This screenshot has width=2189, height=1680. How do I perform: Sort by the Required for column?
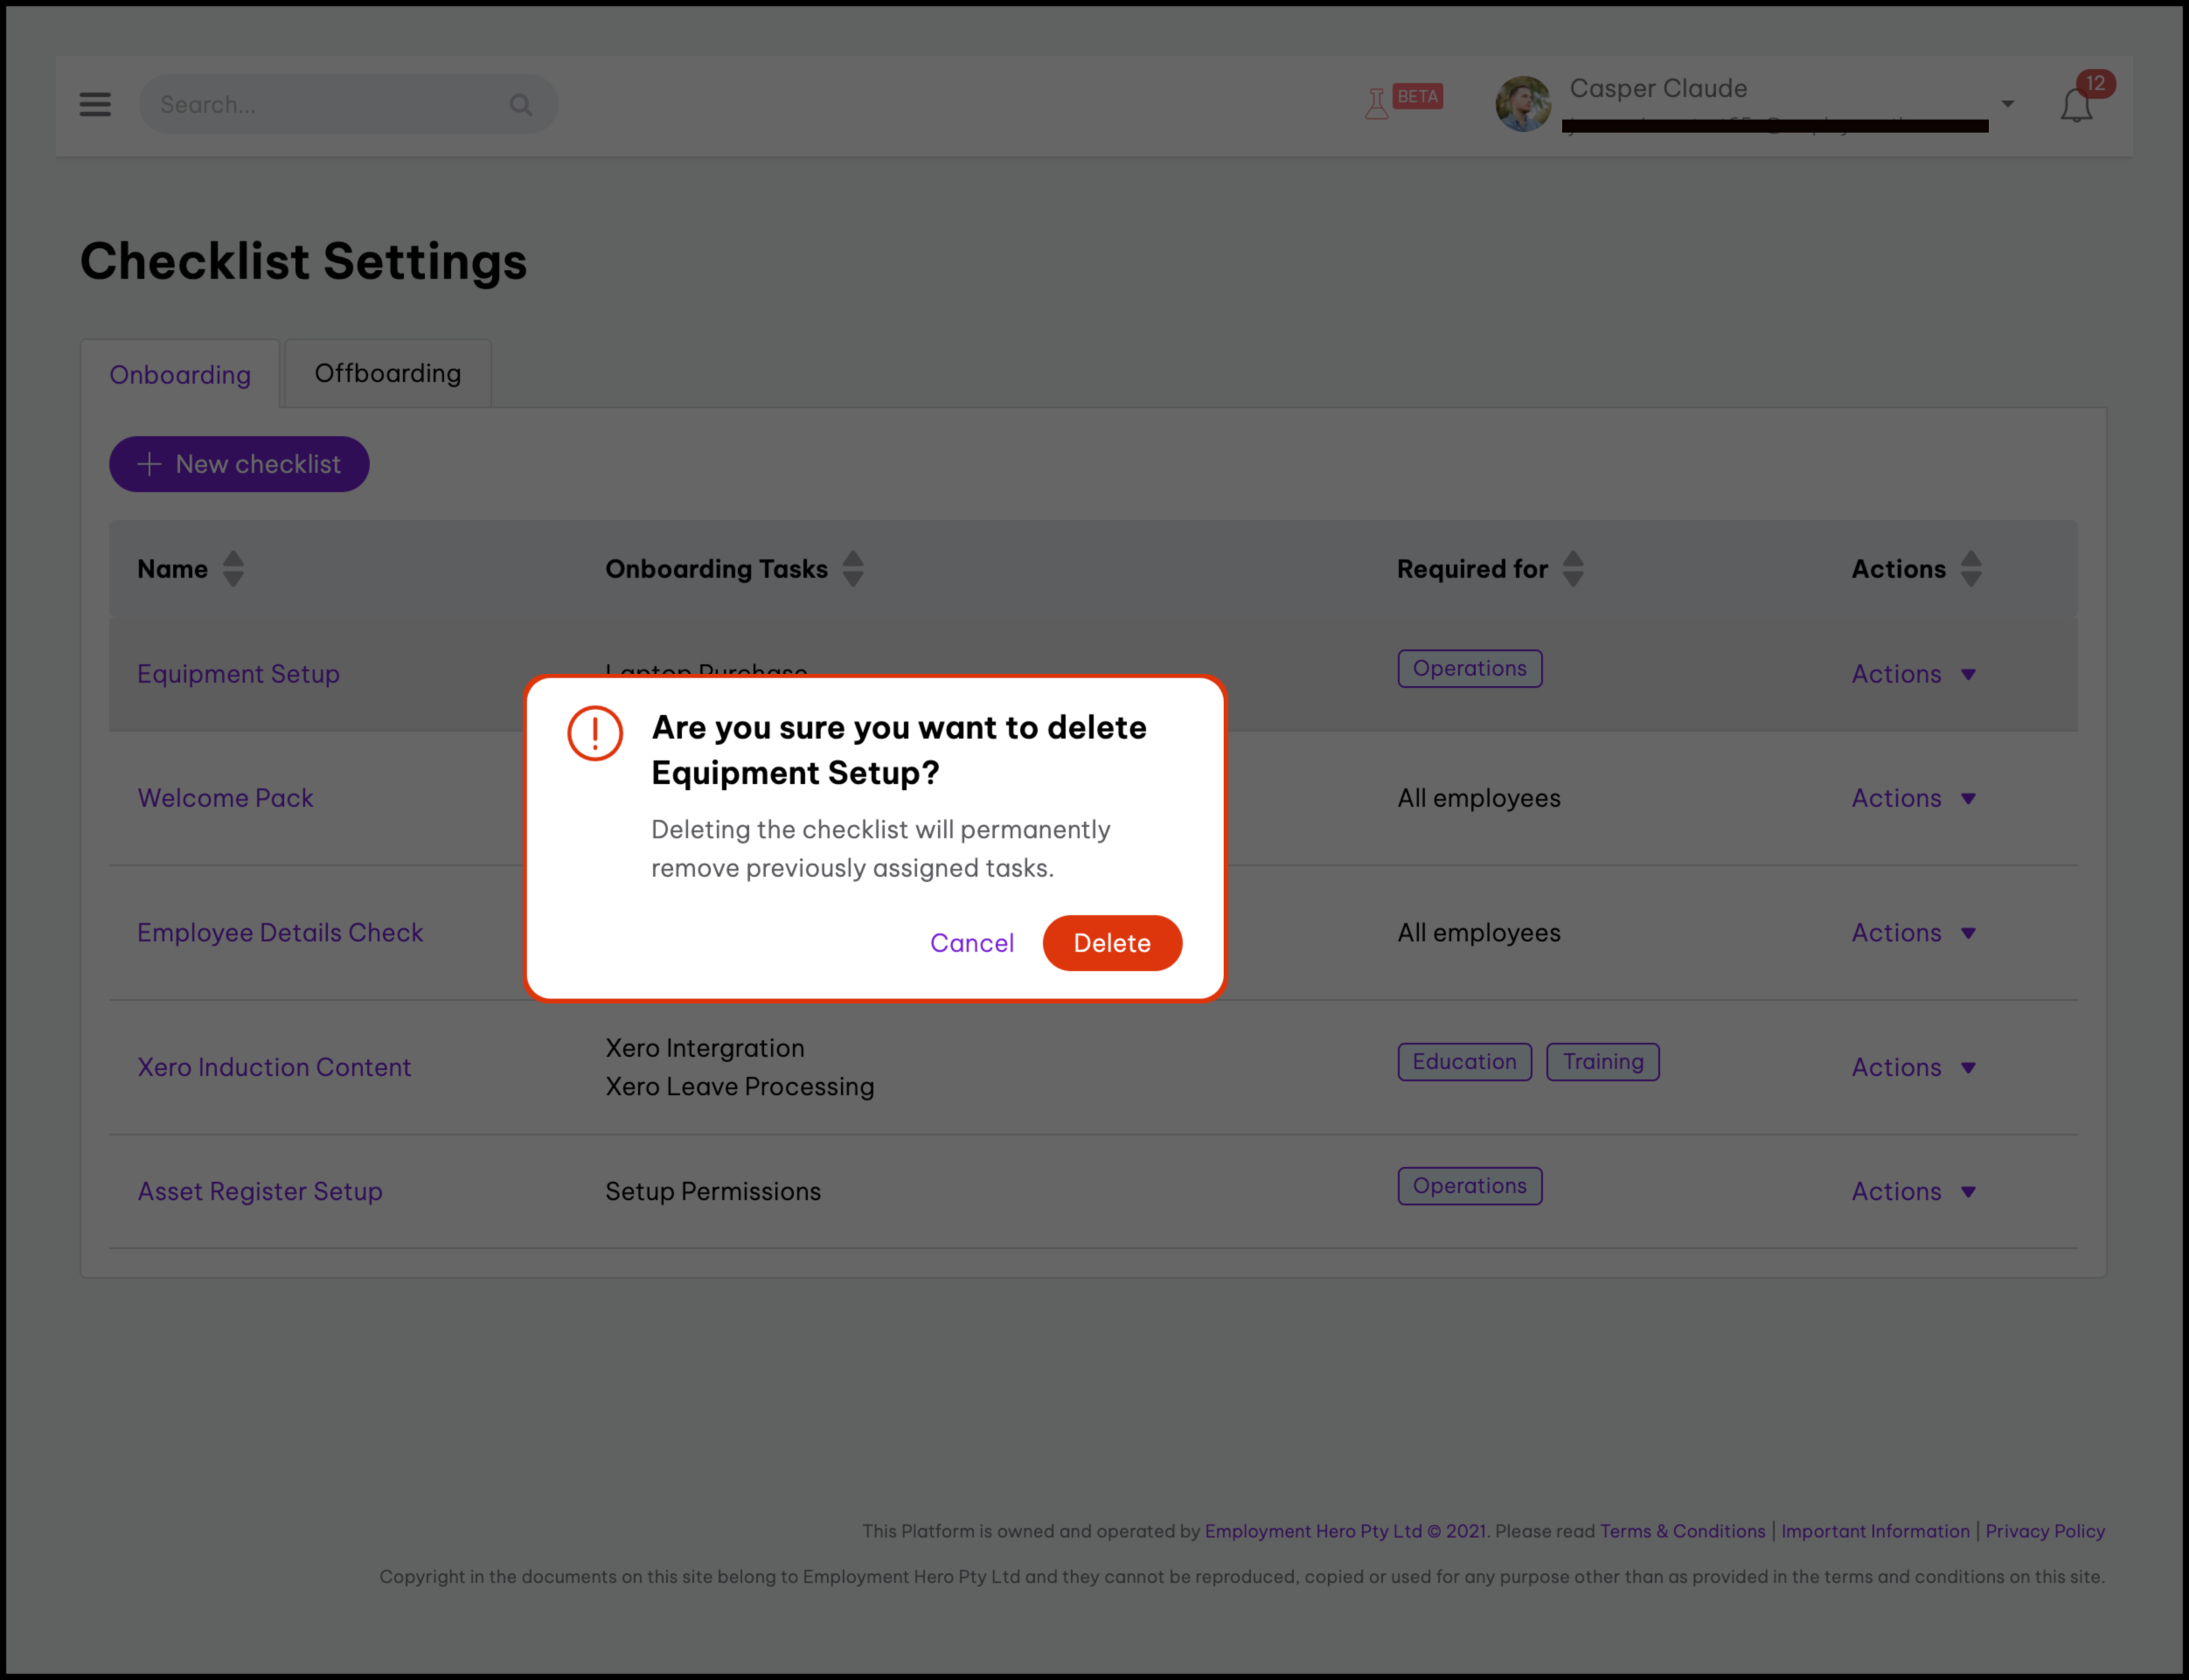click(1573, 569)
